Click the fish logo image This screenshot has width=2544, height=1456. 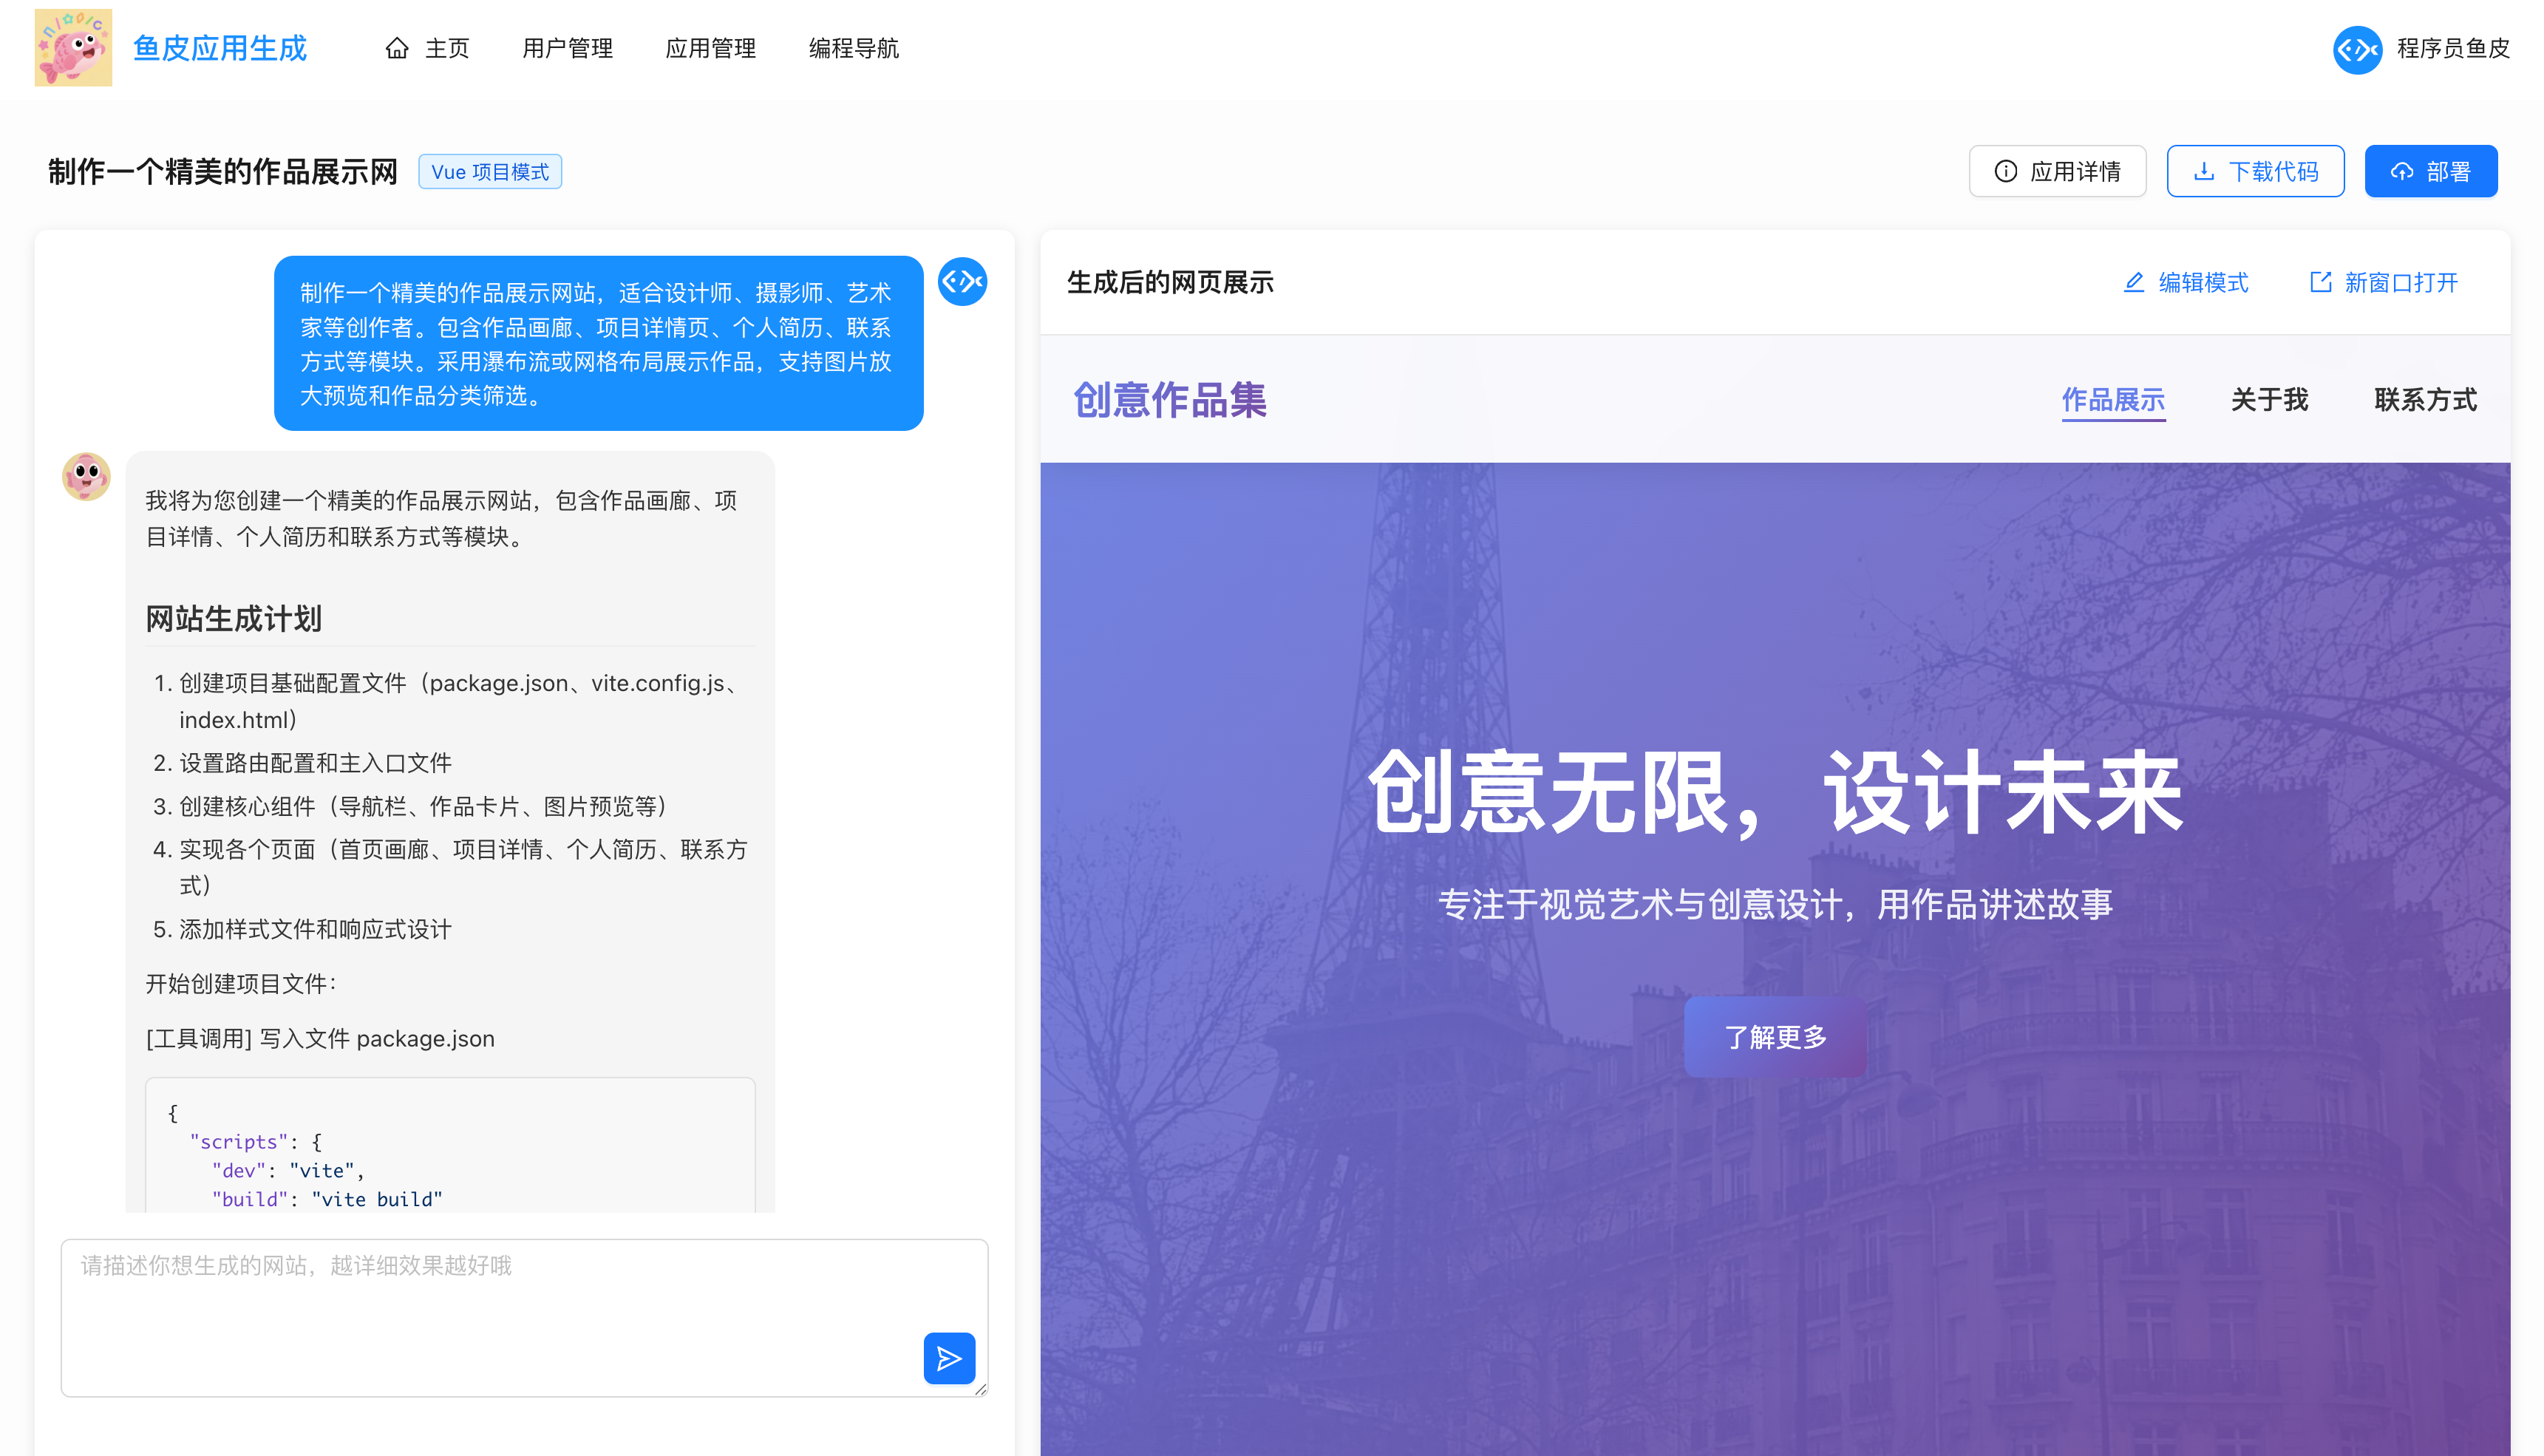click(x=73, y=48)
